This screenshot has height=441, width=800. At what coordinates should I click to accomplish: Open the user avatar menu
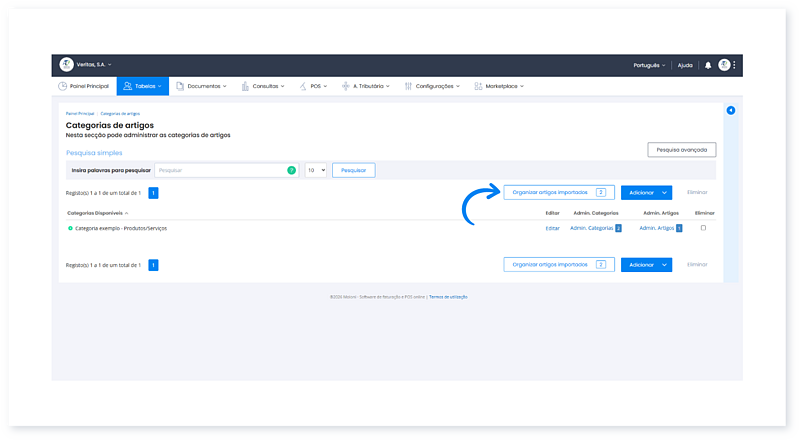724,65
